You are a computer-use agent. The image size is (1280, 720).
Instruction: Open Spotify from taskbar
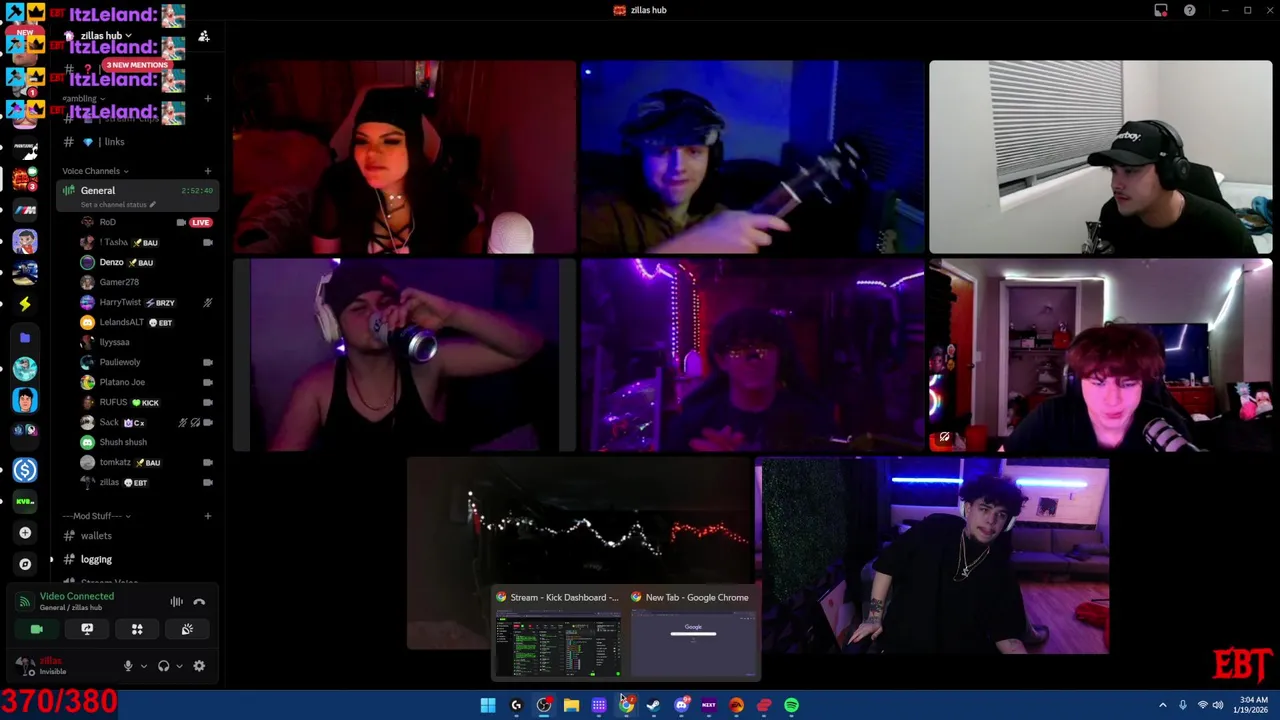coord(791,705)
